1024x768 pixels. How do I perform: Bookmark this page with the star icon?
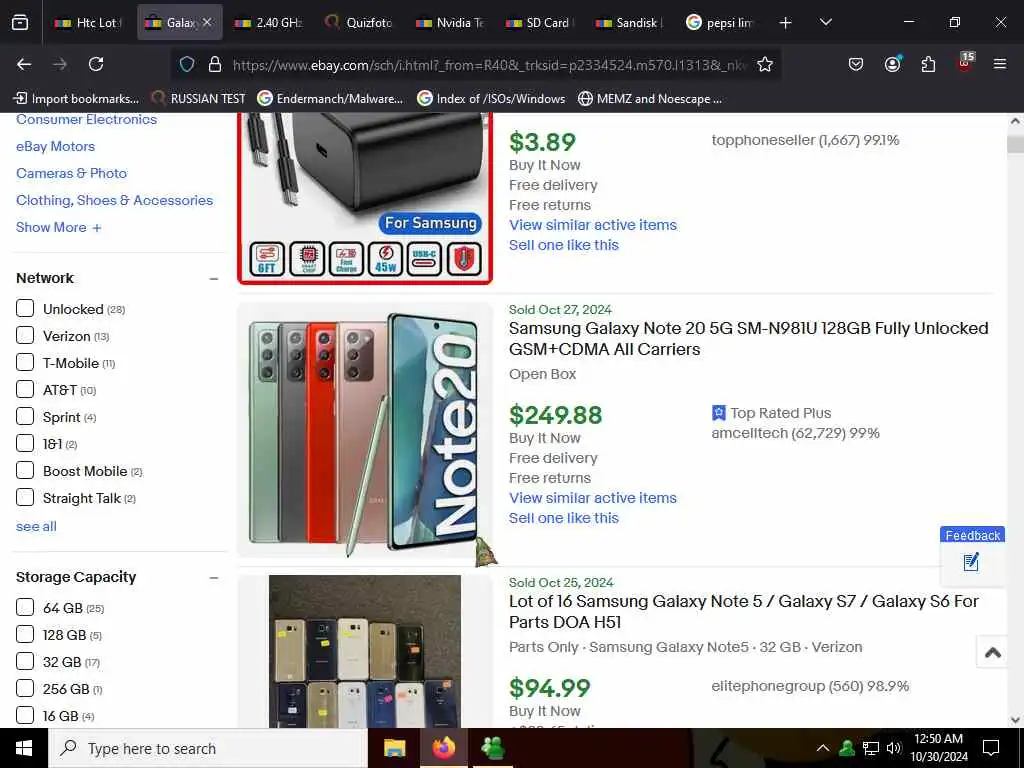[x=765, y=64]
